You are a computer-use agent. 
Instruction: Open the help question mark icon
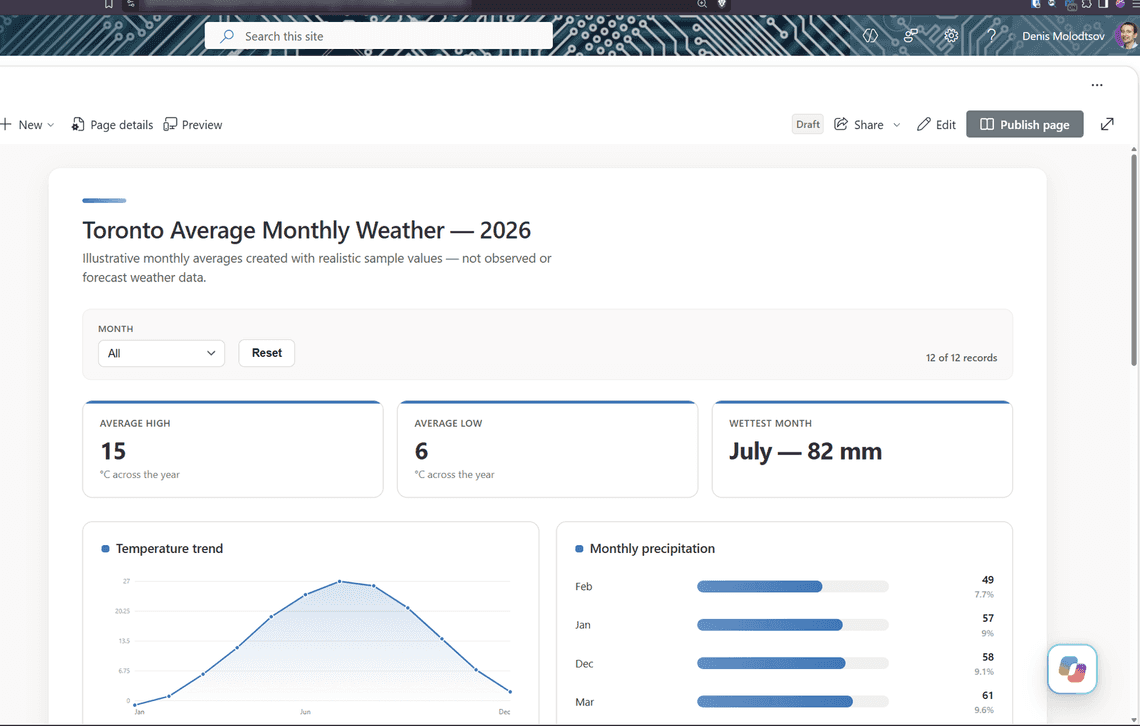pos(991,36)
